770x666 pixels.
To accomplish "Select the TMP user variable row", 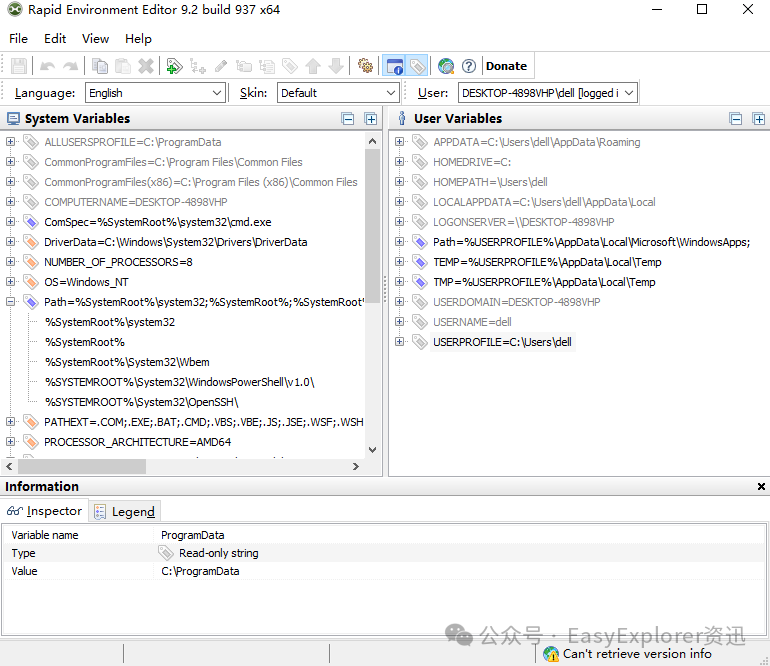I will coord(544,282).
